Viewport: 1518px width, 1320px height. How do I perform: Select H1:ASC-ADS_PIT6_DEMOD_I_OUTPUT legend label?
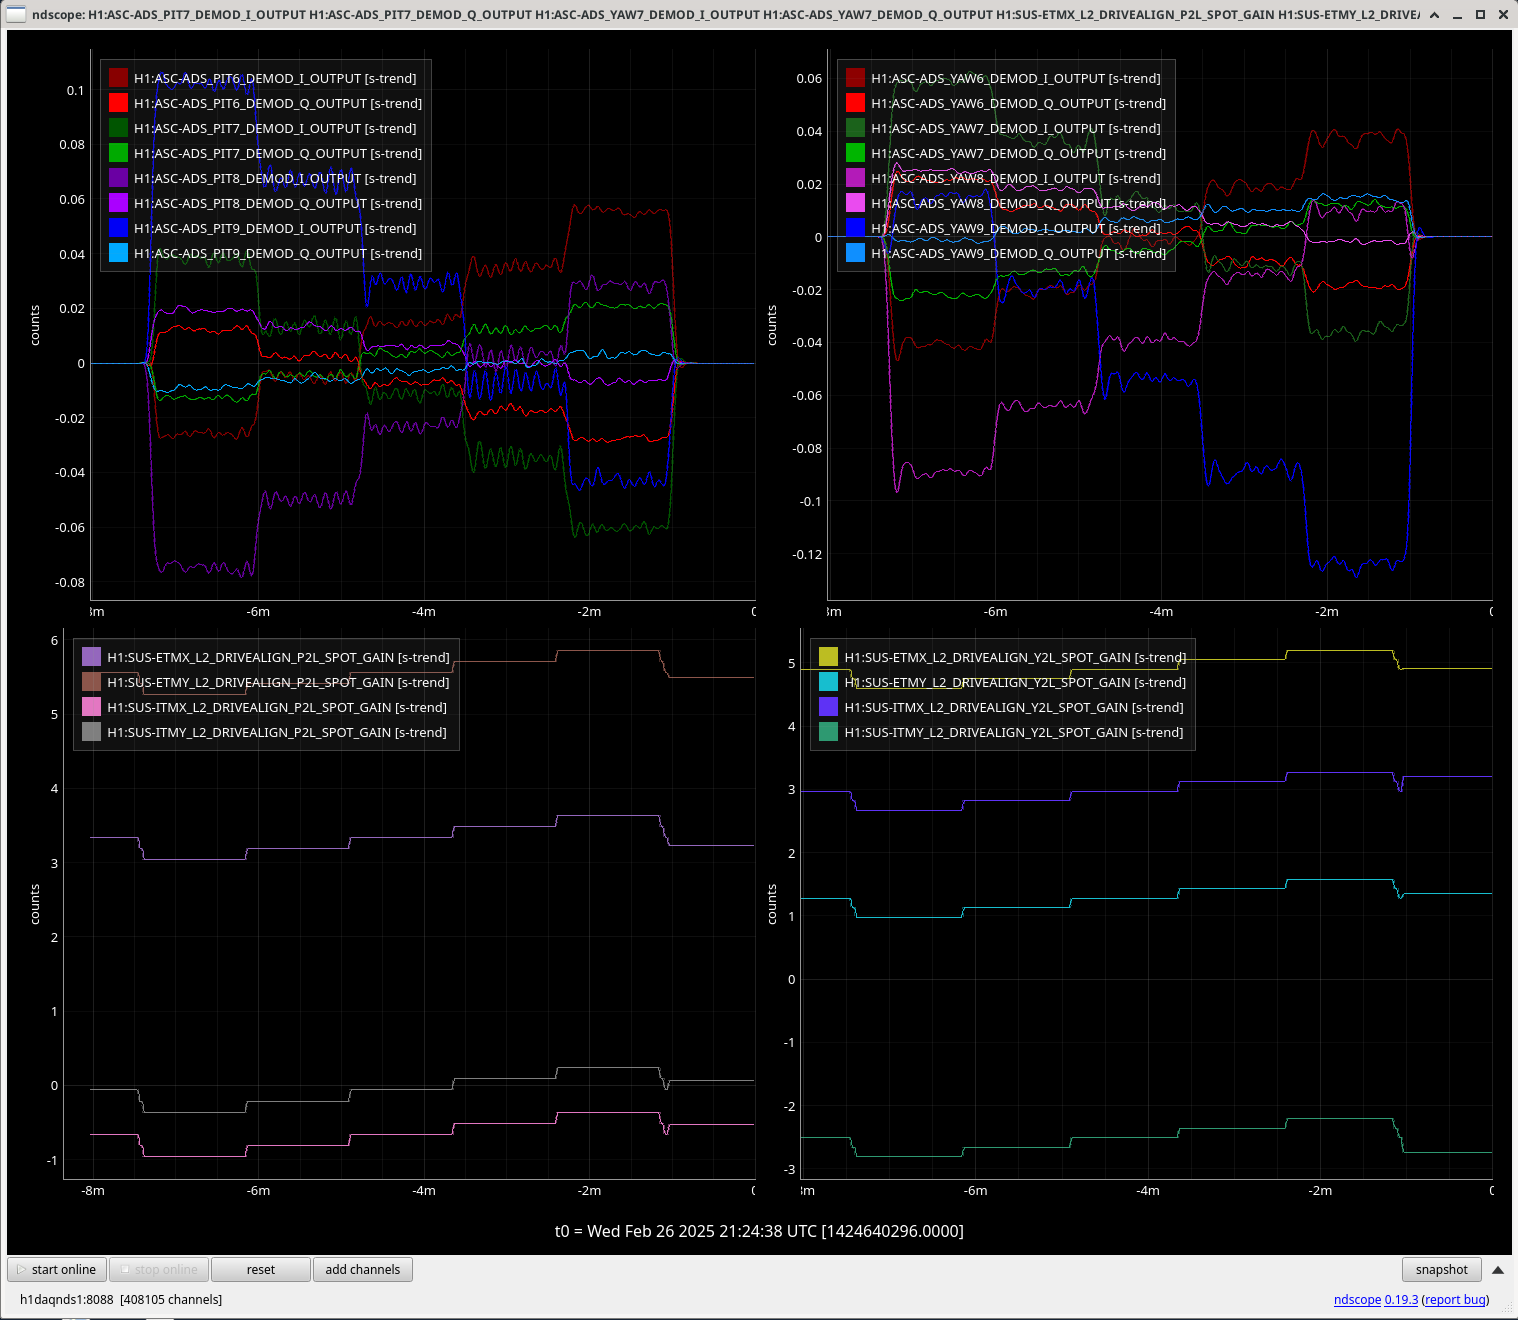point(275,78)
